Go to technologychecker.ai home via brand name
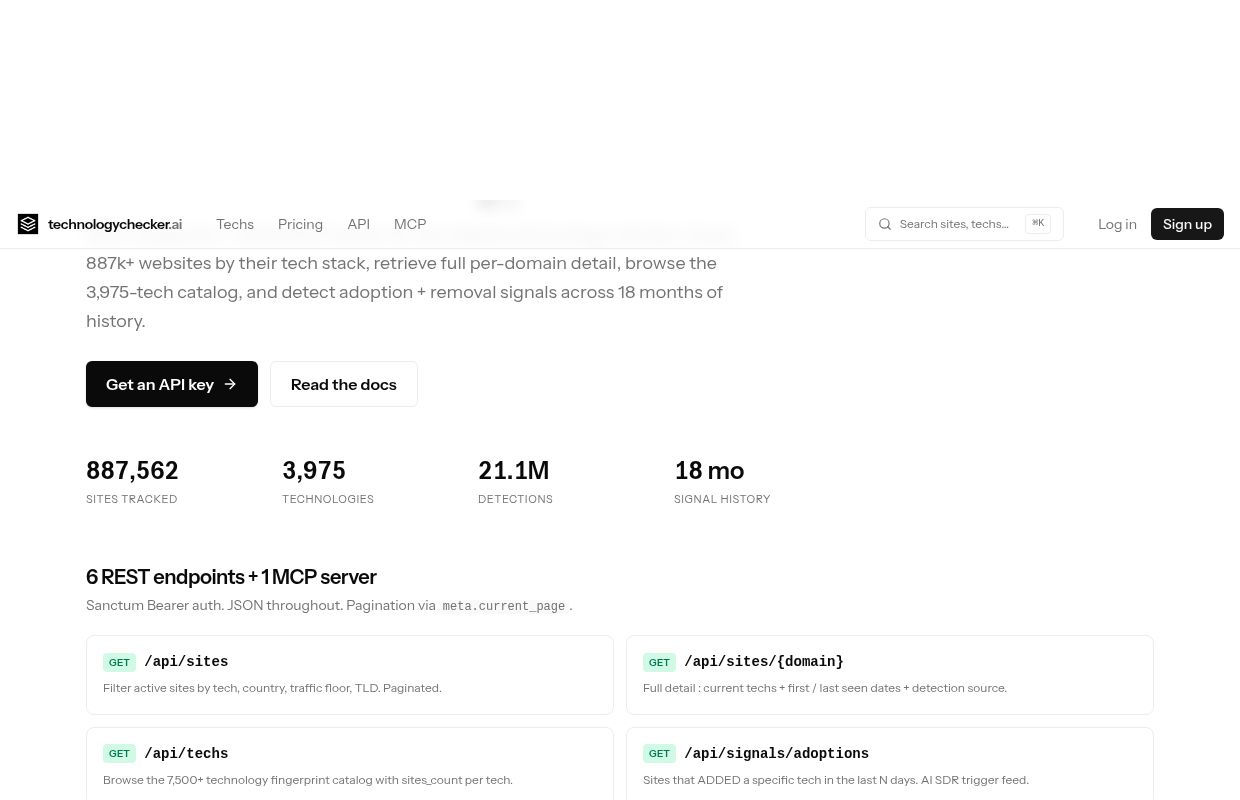The width and height of the screenshot is (1240, 800). 115,224
